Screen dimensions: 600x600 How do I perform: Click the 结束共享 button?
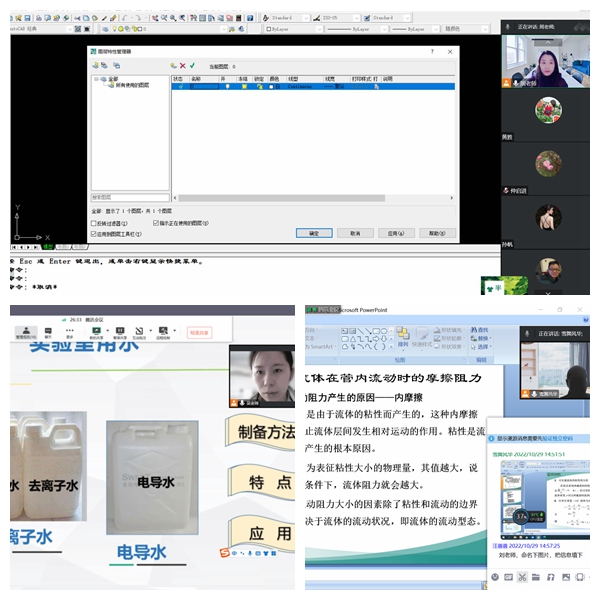(200, 332)
